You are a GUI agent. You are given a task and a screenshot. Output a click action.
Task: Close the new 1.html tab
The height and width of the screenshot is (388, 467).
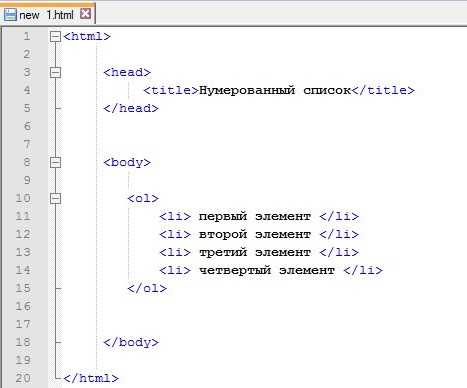[x=86, y=14]
